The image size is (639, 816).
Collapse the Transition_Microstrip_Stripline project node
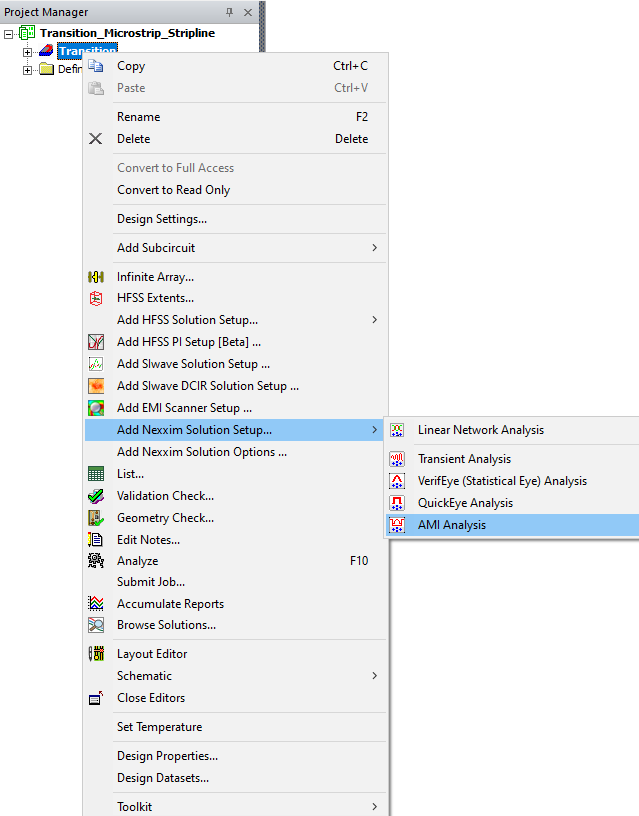click(8, 34)
